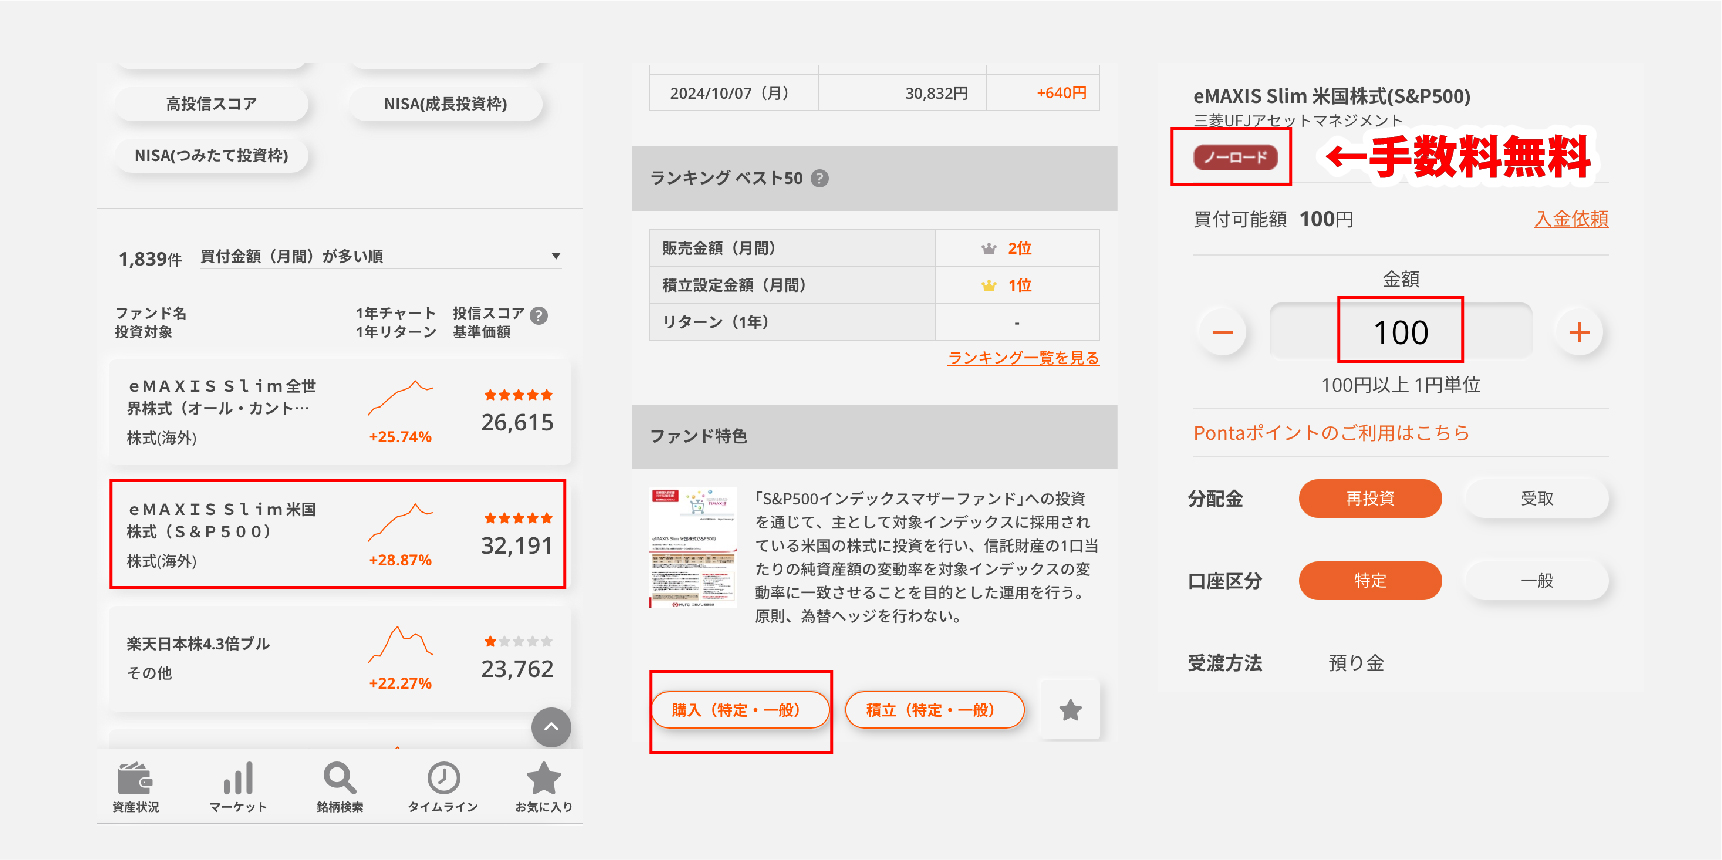Click the リターン（1年）ranking row
Image resolution: width=1722 pixels, height=860 pixels.
click(x=874, y=322)
